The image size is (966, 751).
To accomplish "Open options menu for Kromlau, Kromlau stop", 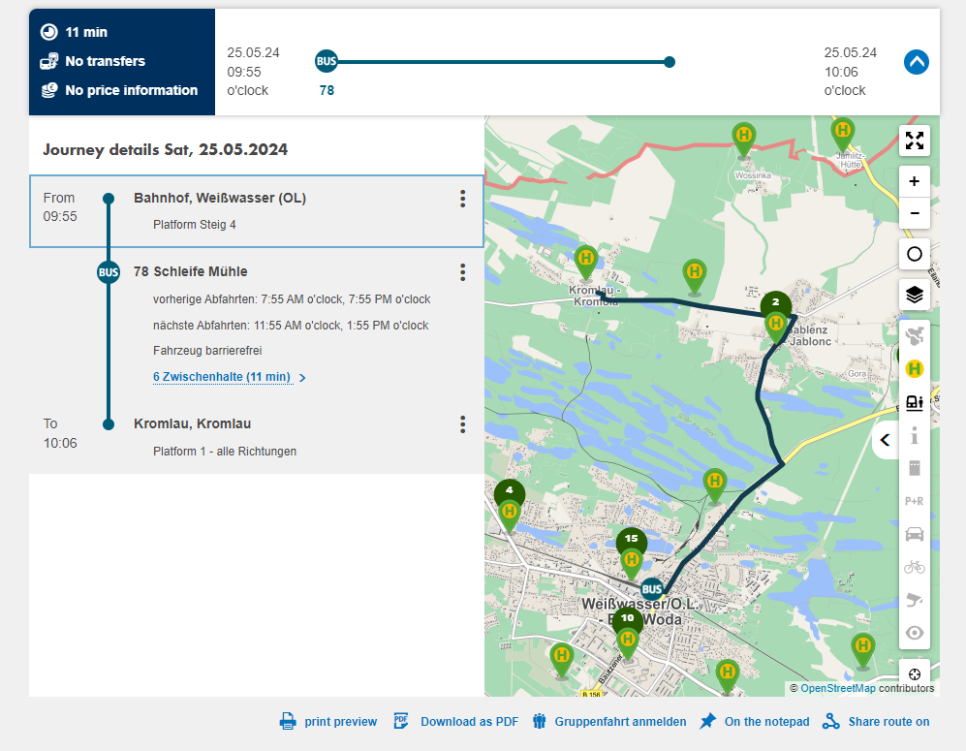I will pyautogui.click(x=463, y=424).
